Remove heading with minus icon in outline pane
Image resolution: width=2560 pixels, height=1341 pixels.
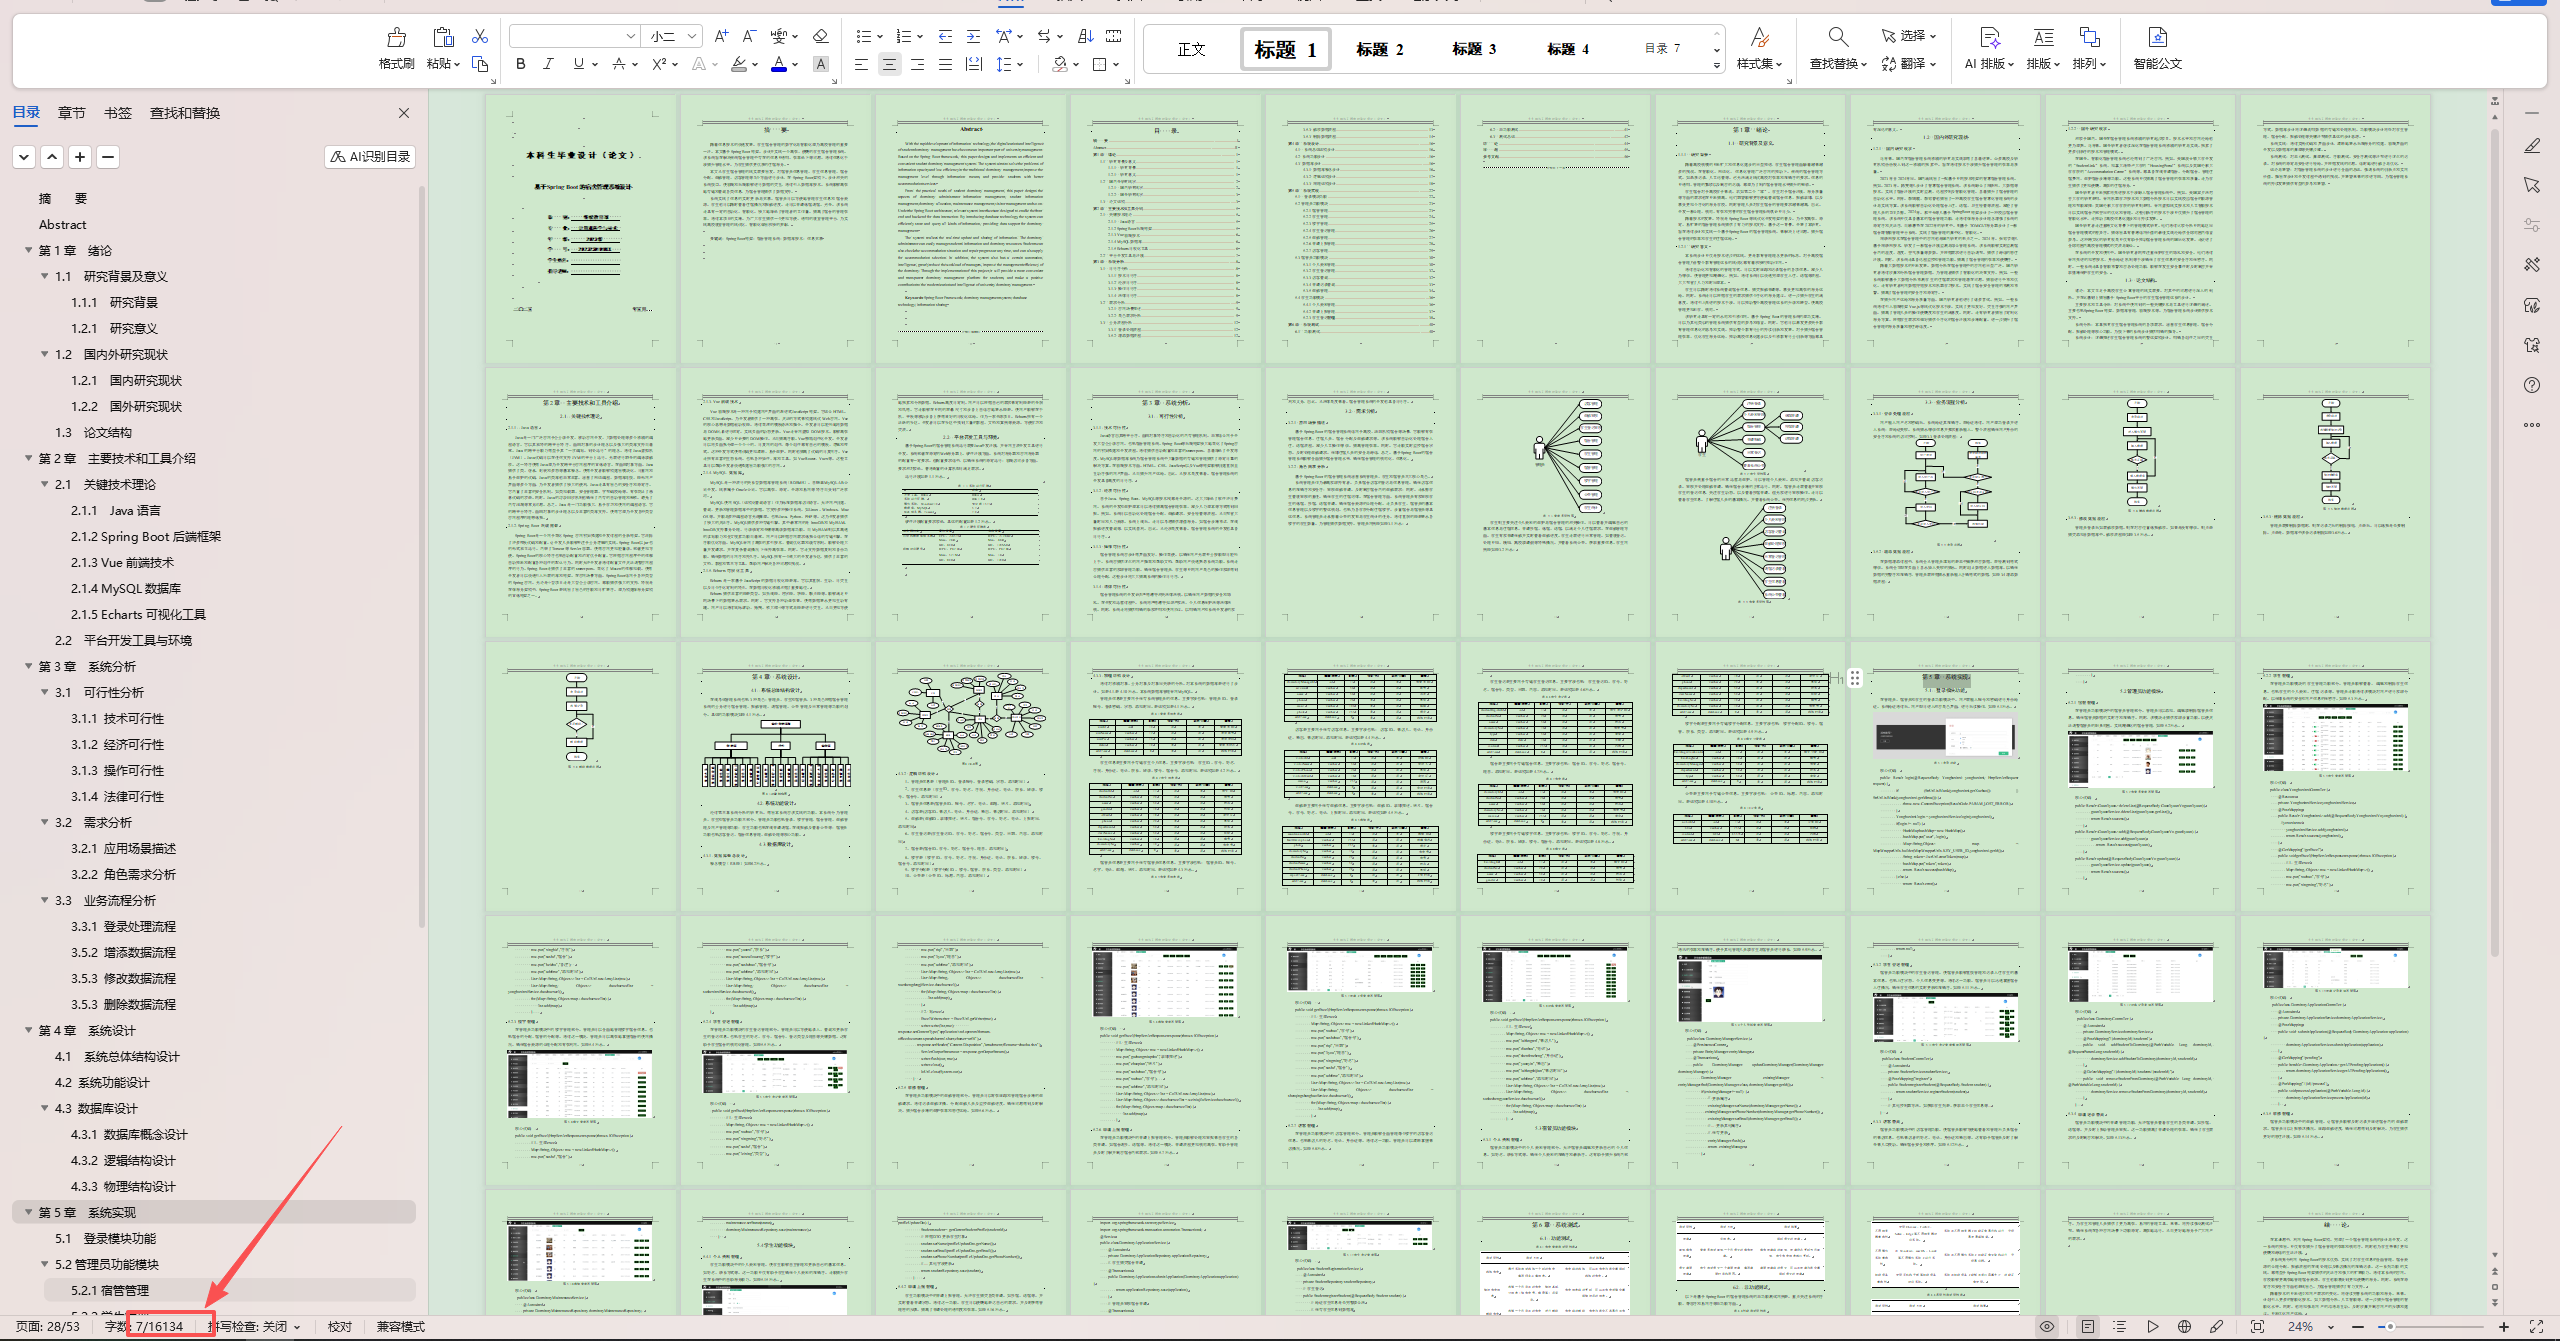click(108, 156)
